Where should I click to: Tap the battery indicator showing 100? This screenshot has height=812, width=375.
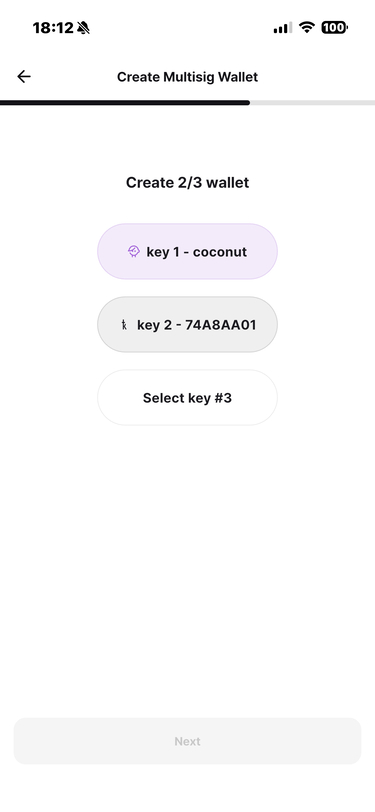(x=335, y=27)
